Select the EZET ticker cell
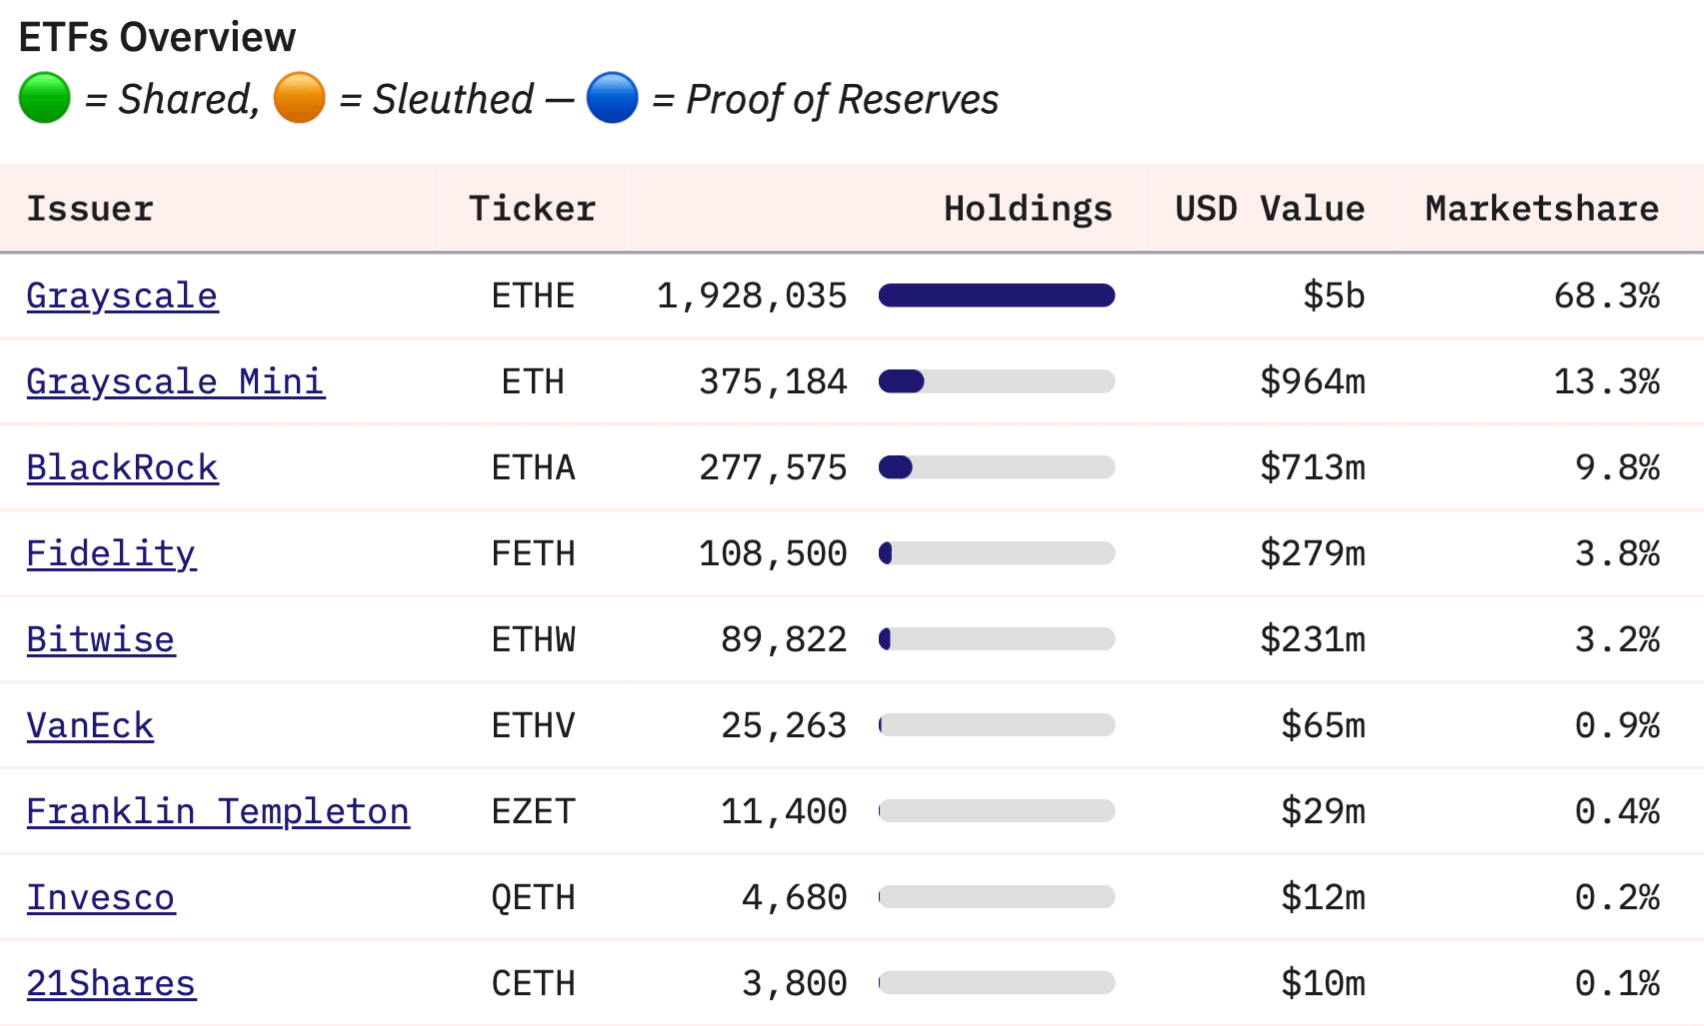This screenshot has width=1704, height=1026. pyautogui.click(x=533, y=812)
